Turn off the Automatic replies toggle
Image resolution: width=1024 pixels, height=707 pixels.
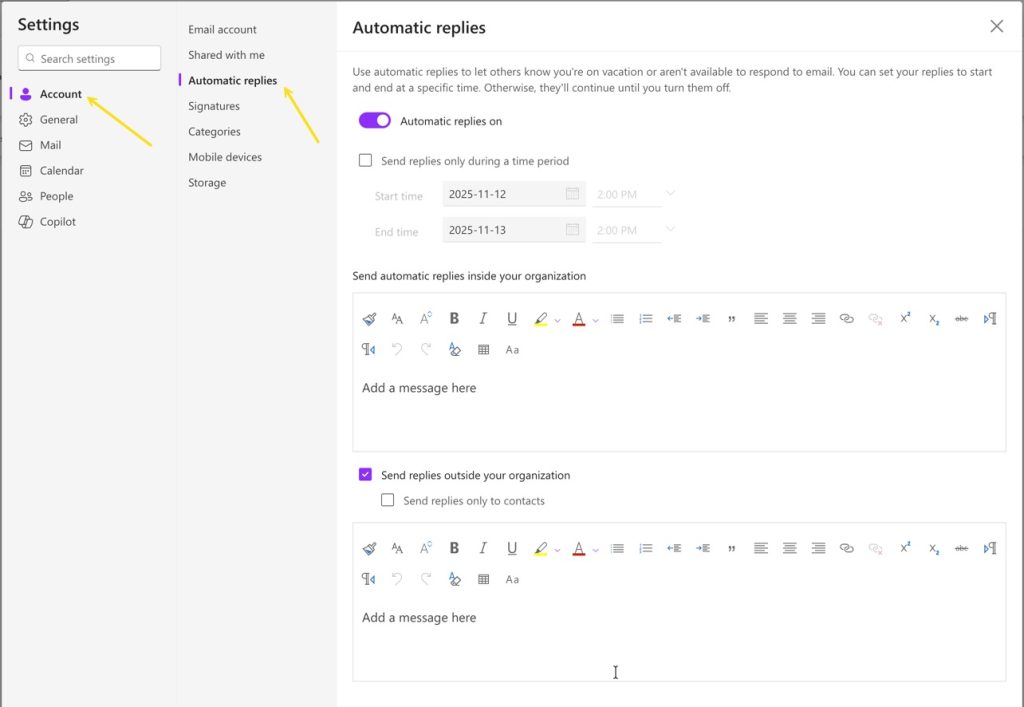(375, 121)
